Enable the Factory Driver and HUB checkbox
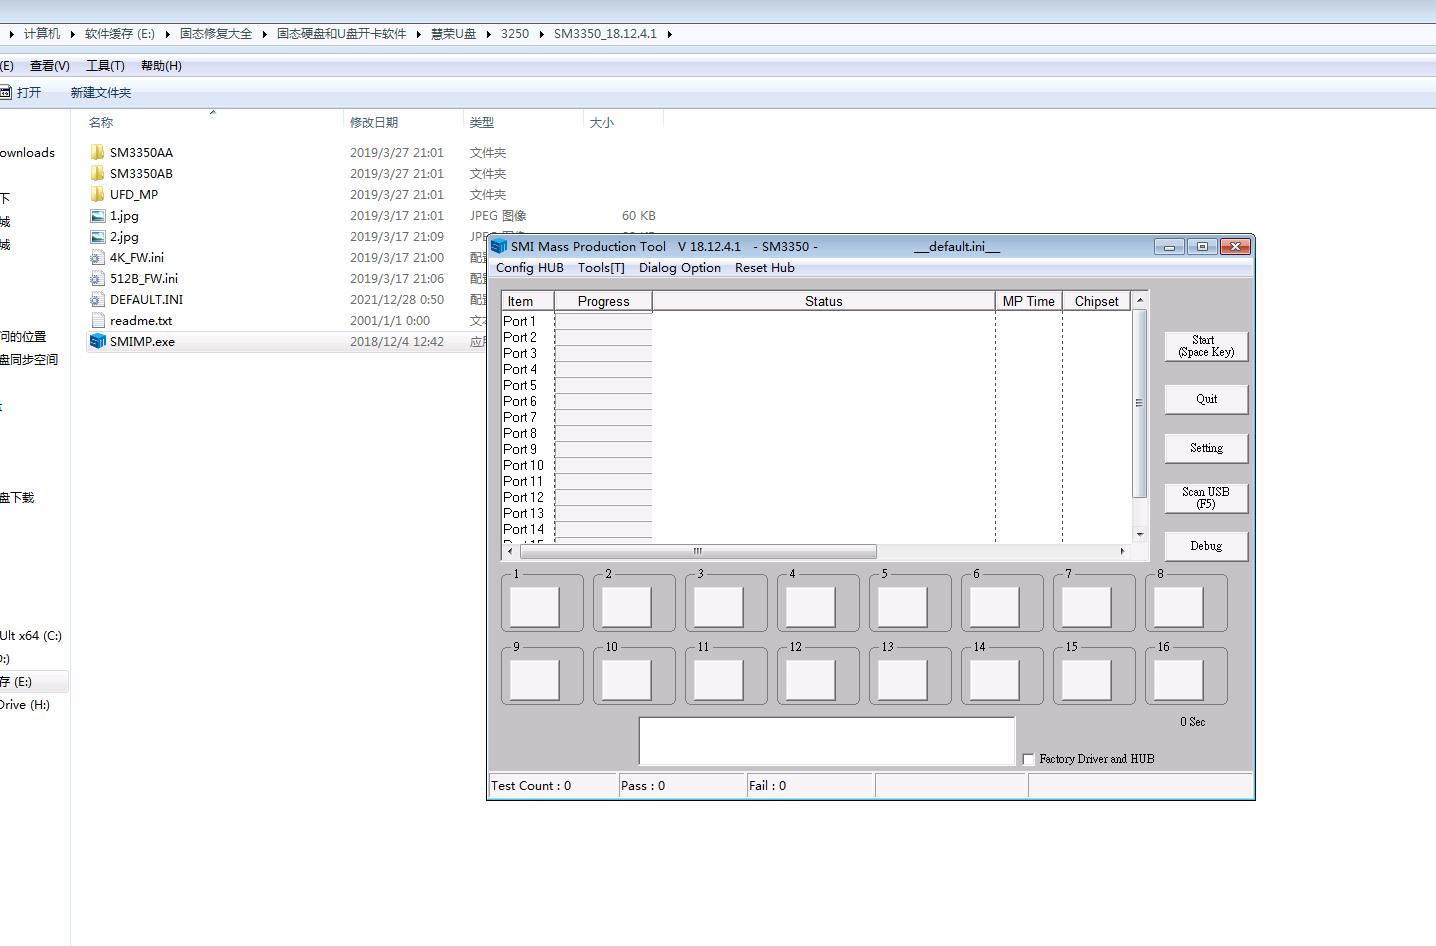1436x946 pixels. pos(1028,760)
